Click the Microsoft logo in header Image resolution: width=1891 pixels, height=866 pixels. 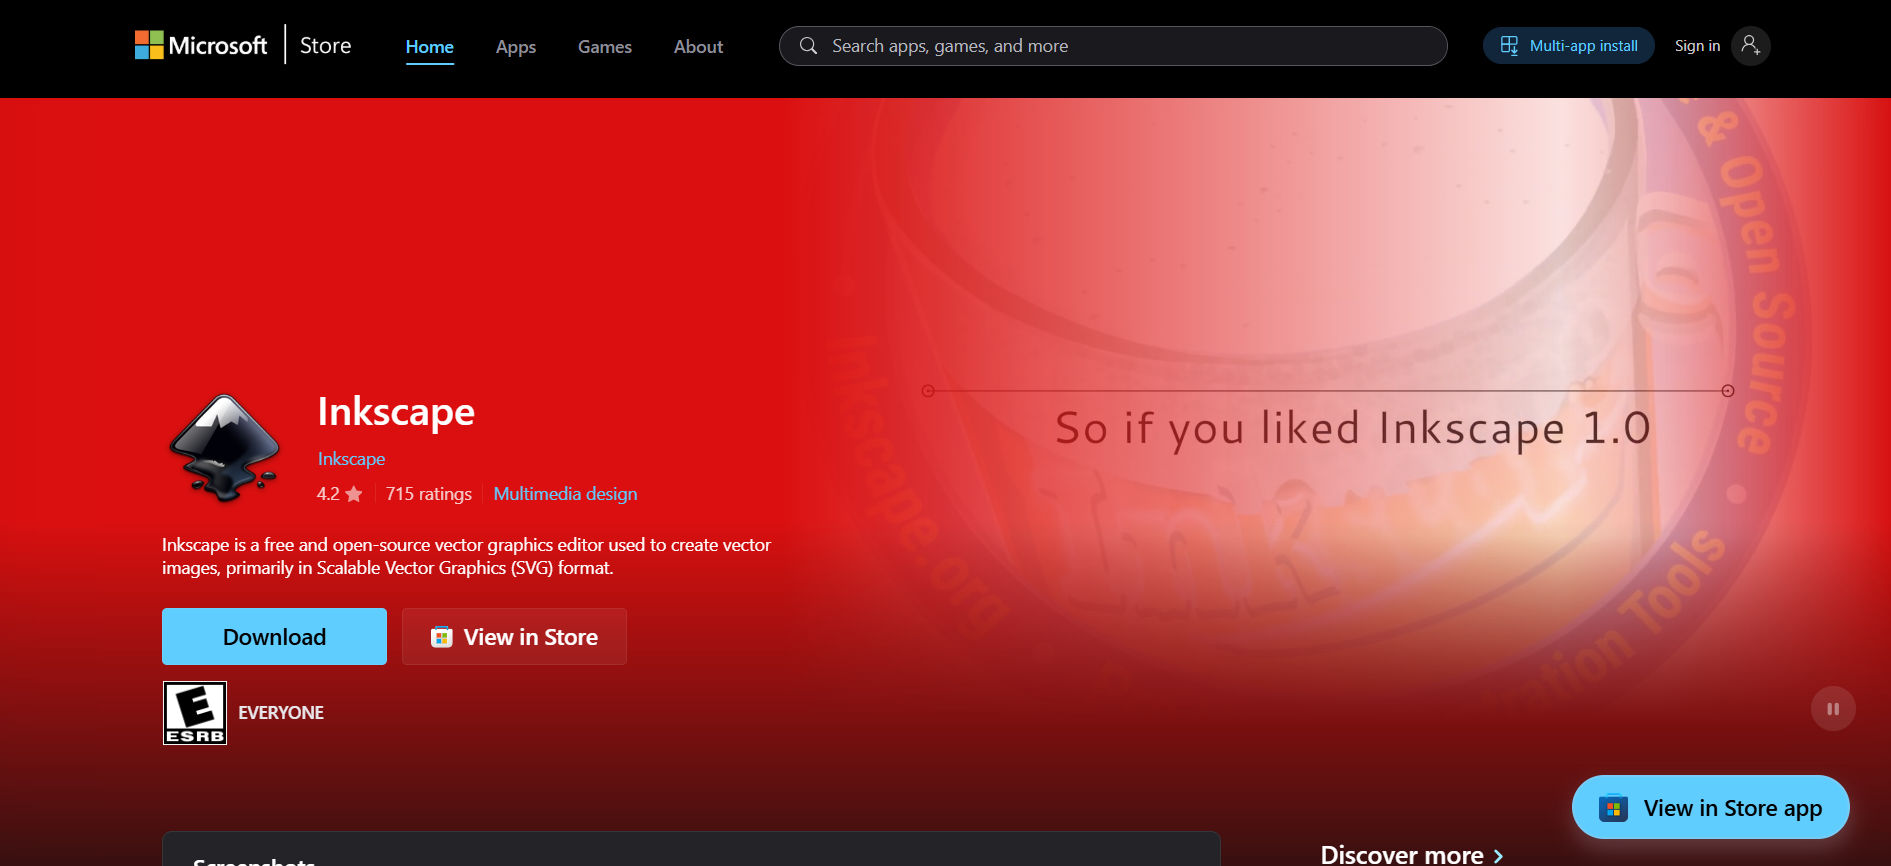(x=201, y=45)
